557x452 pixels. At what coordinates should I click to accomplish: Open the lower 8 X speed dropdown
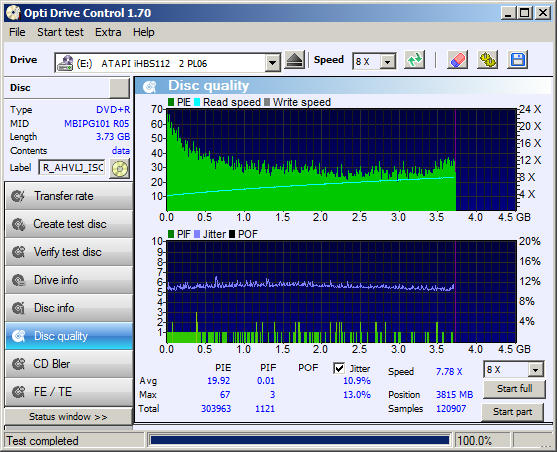pyautogui.click(x=536, y=370)
